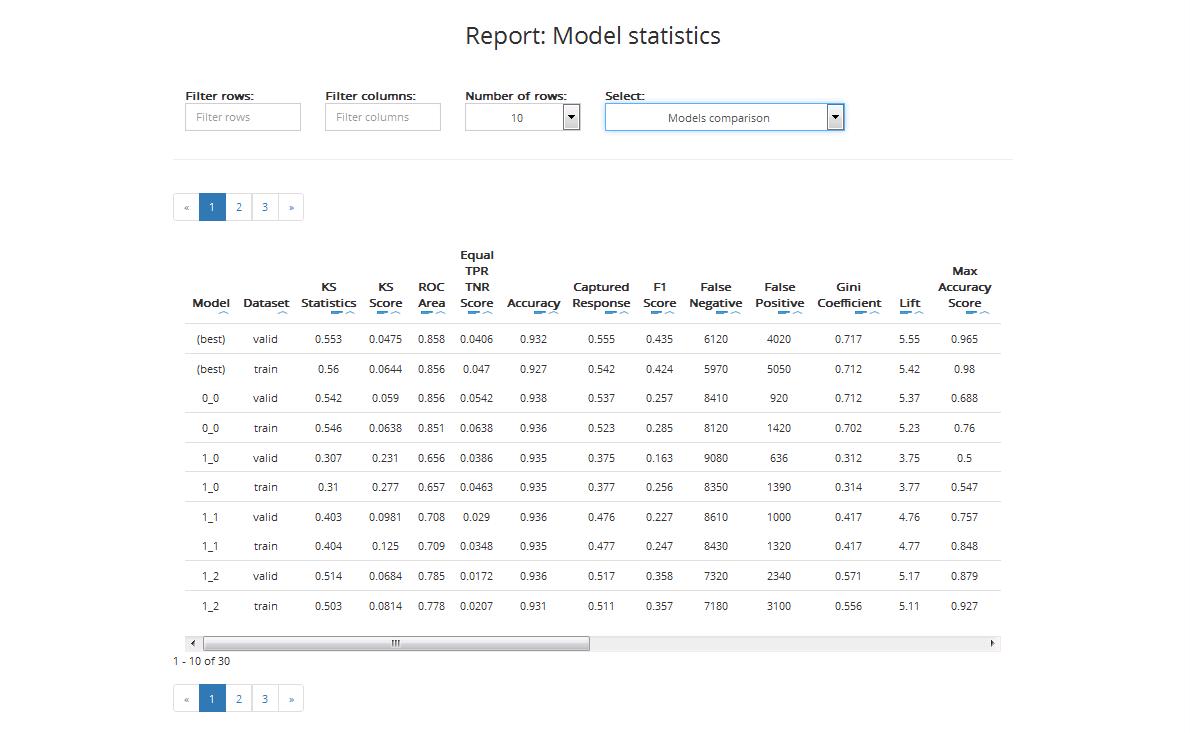
Task: Sort the Accuracy column with its arrow
Action: [x=553, y=314]
